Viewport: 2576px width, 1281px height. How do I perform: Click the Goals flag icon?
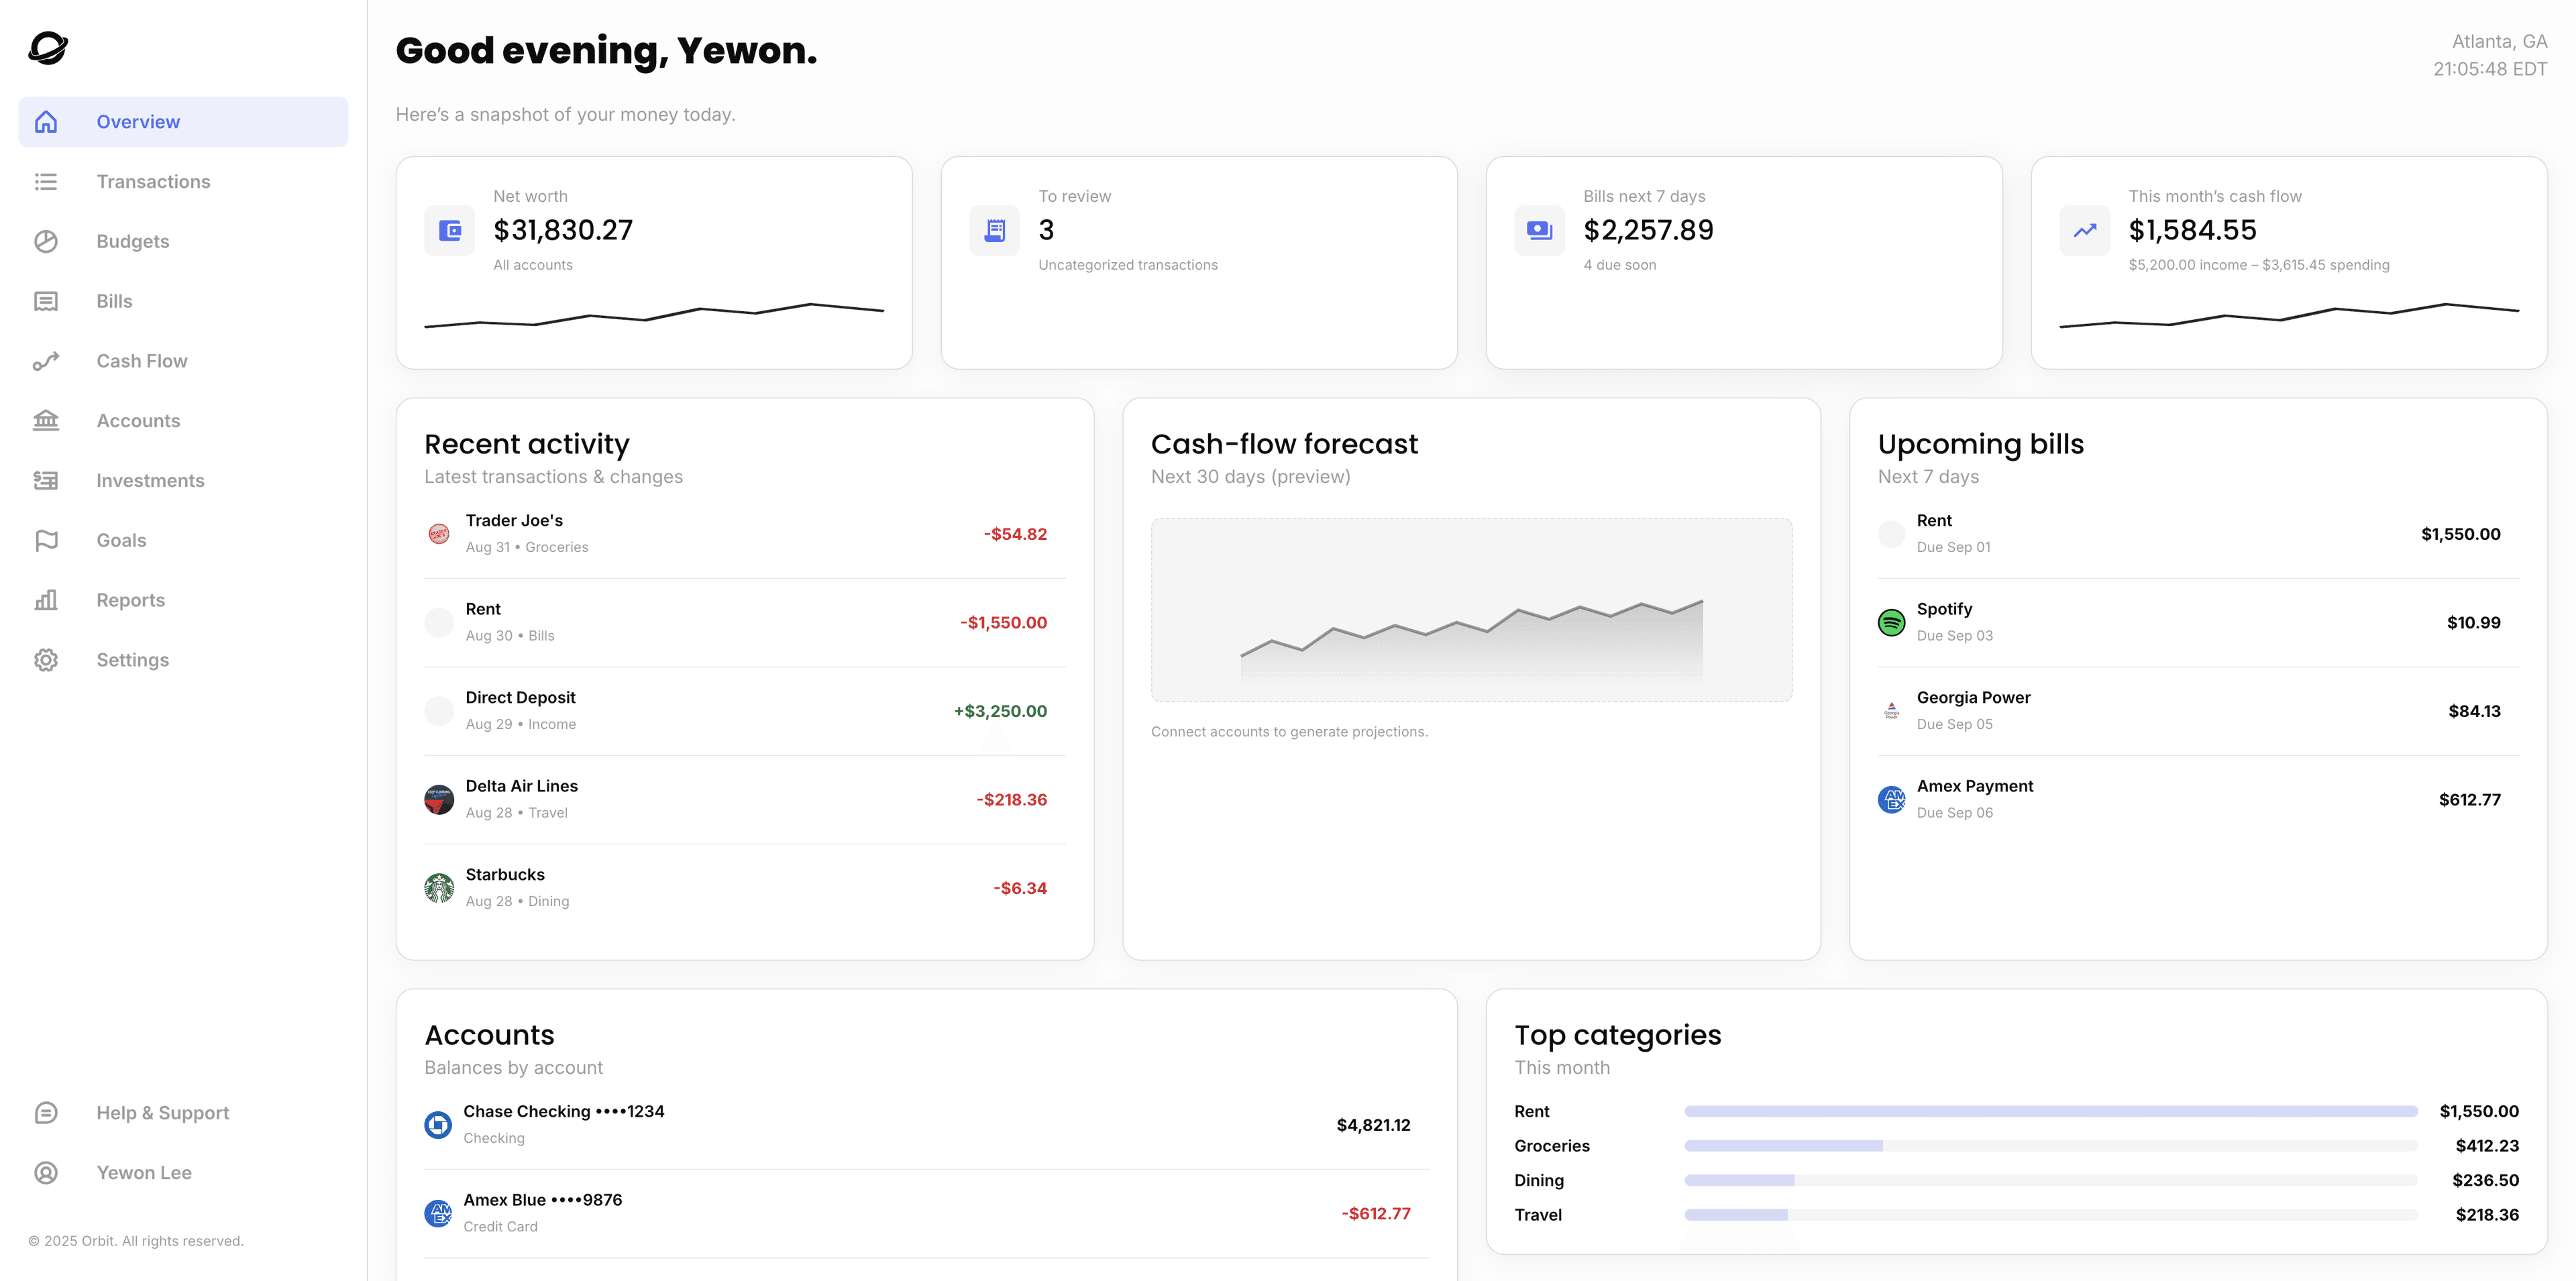click(x=46, y=540)
